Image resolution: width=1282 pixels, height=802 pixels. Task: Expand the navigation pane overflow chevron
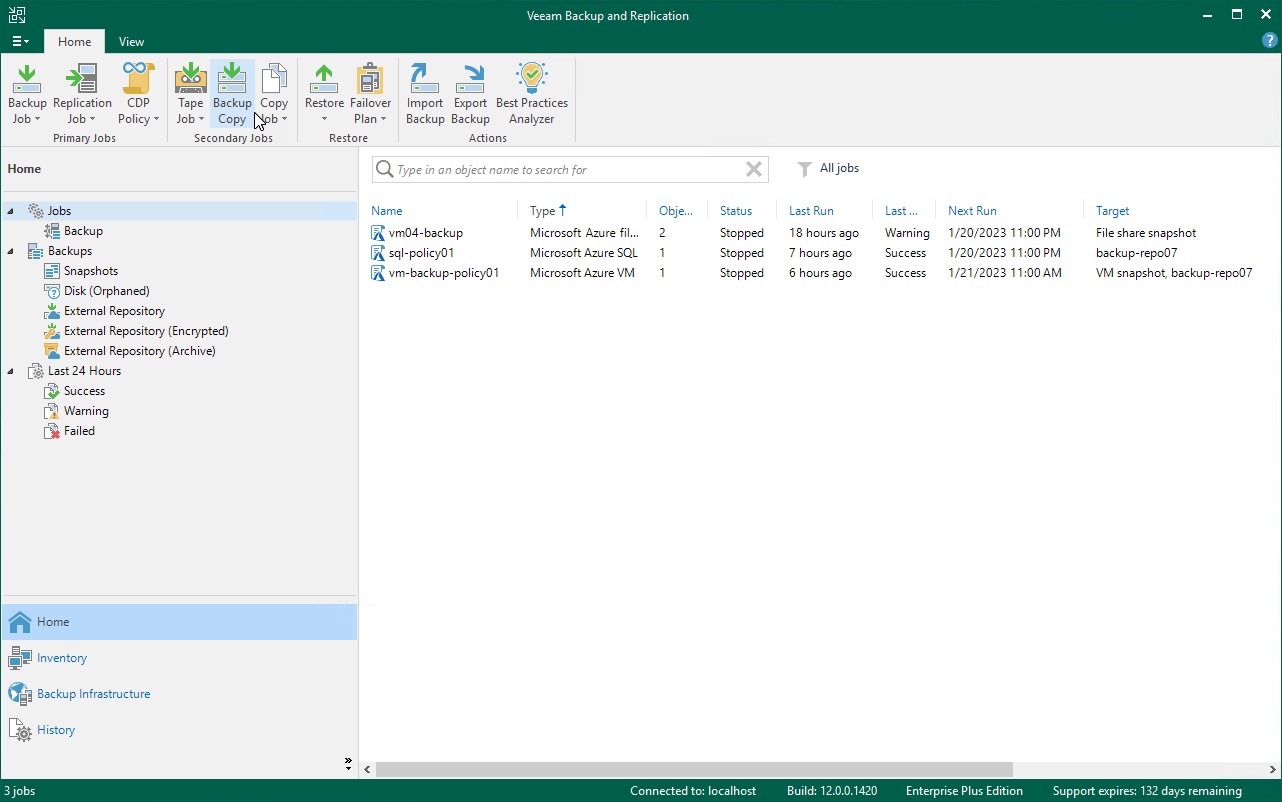[x=348, y=763]
